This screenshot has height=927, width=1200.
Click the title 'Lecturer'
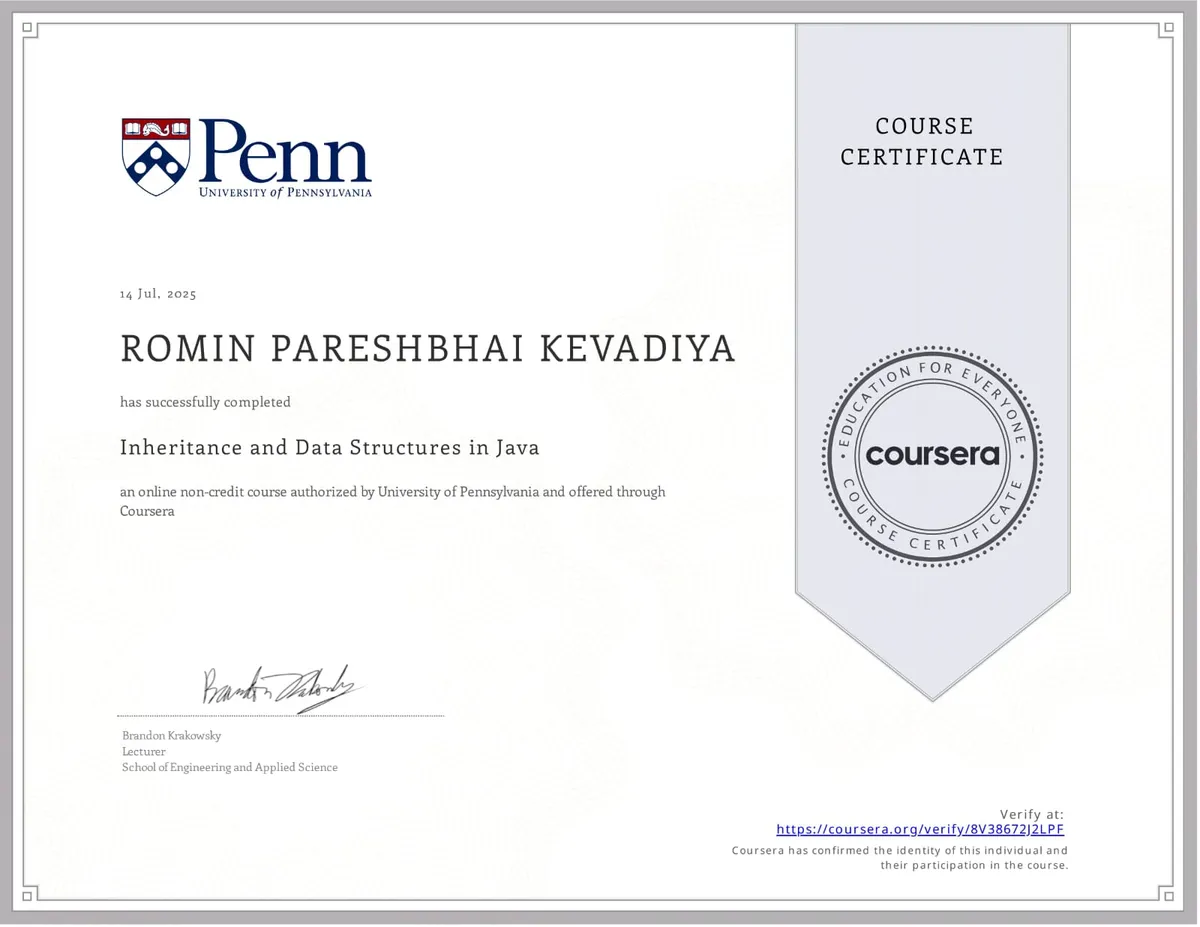click(x=144, y=751)
